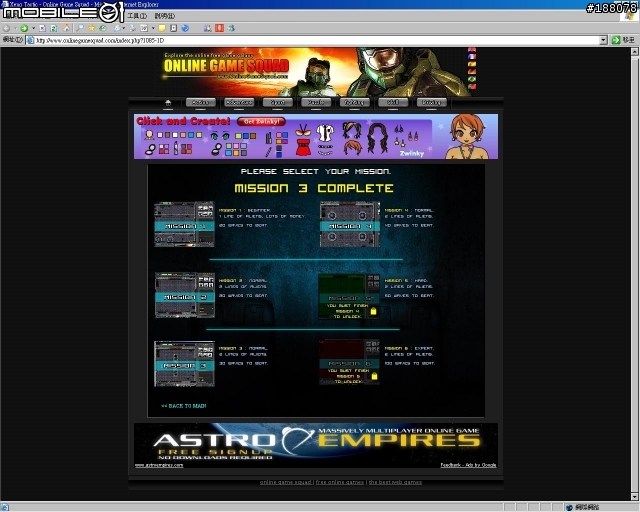Click the green Go arrow beside address bar
The image size is (640, 512).
point(616,40)
